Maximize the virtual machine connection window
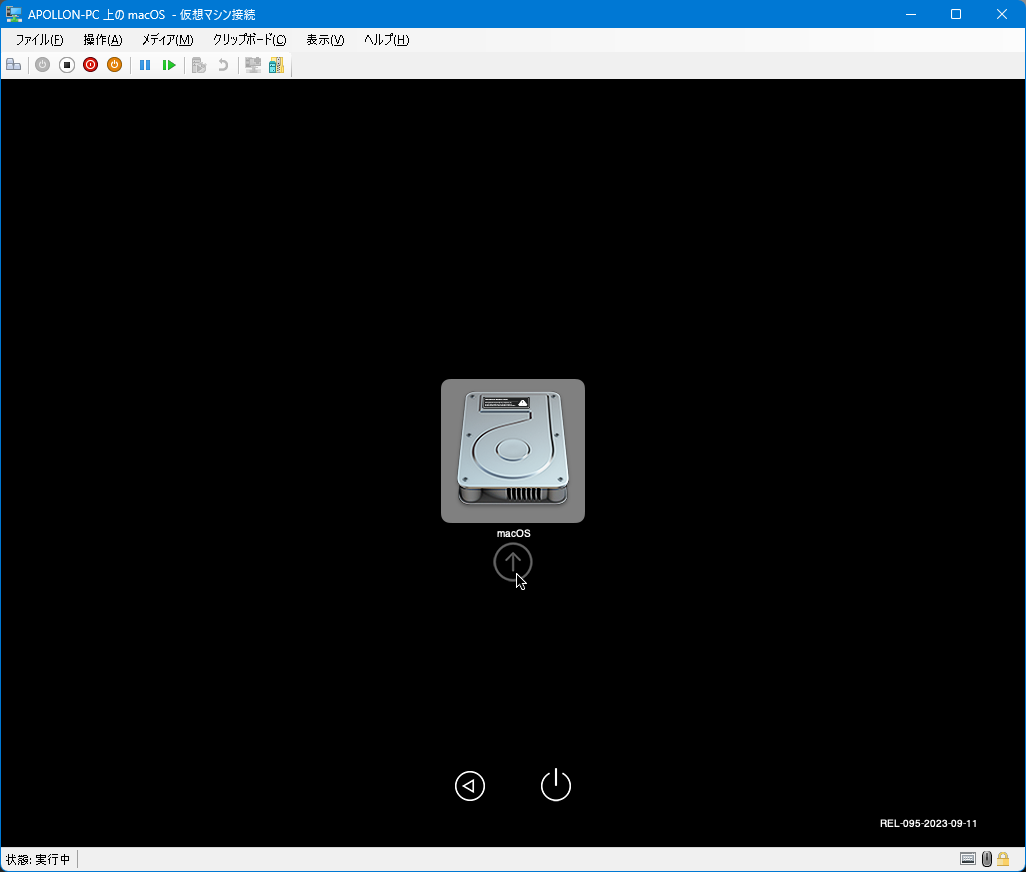Viewport: 1026px width, 872px height. [x=956, y=14]
